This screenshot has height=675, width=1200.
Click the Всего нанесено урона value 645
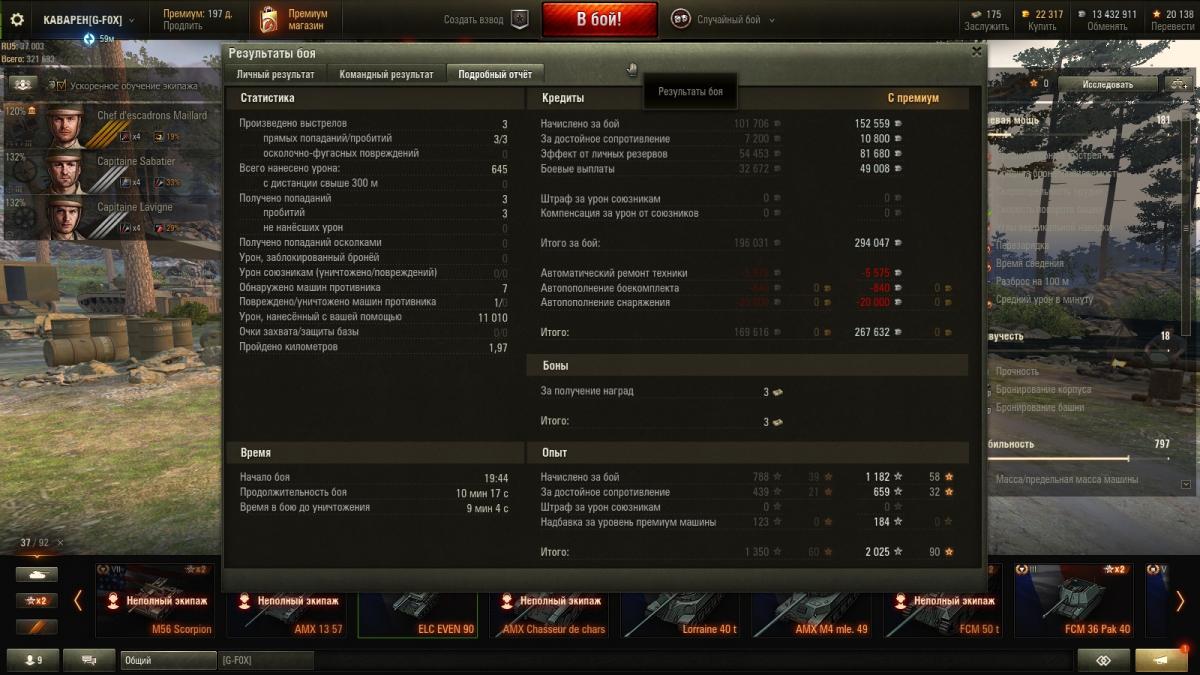499,169
